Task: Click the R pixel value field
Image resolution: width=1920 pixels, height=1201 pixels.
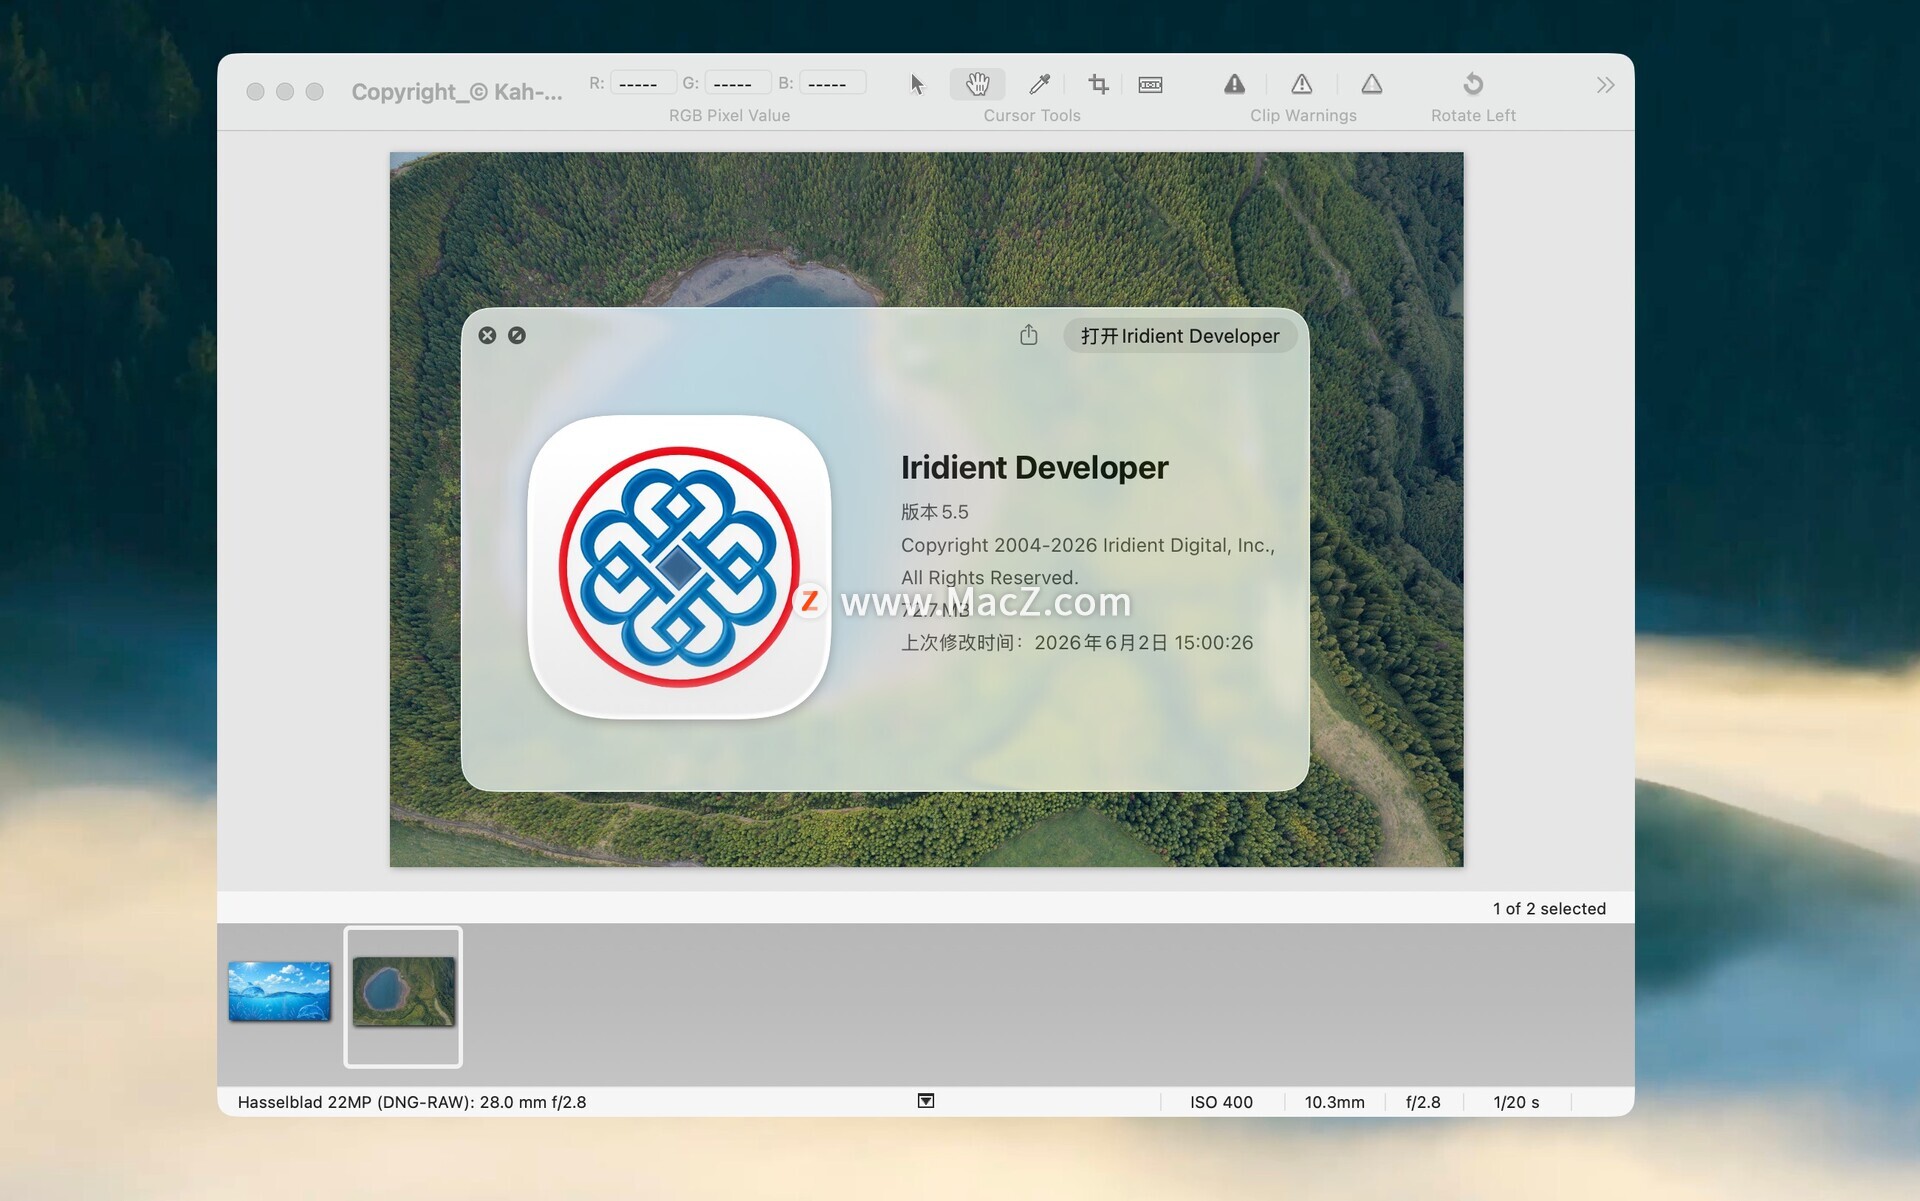Action: 642,83
